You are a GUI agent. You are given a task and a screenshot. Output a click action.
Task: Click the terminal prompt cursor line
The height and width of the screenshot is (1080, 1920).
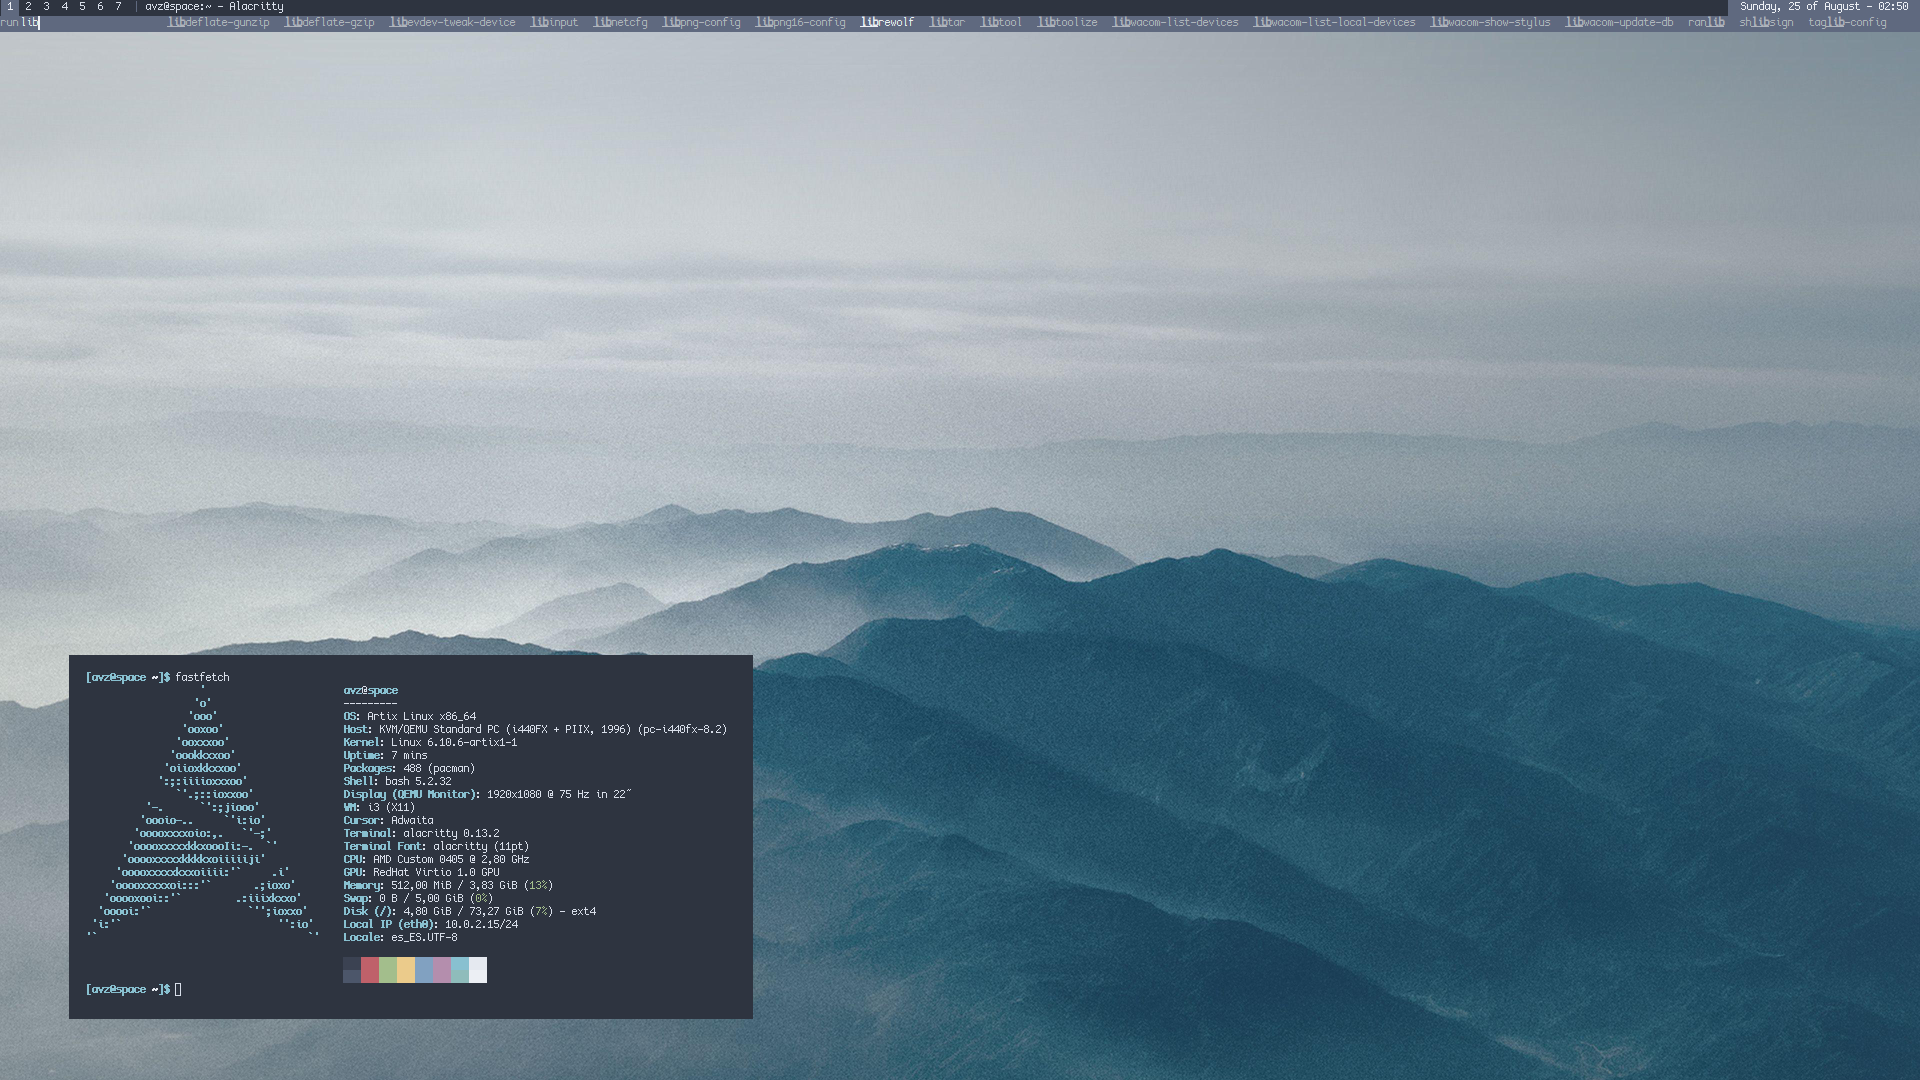(x=178, y=989)
